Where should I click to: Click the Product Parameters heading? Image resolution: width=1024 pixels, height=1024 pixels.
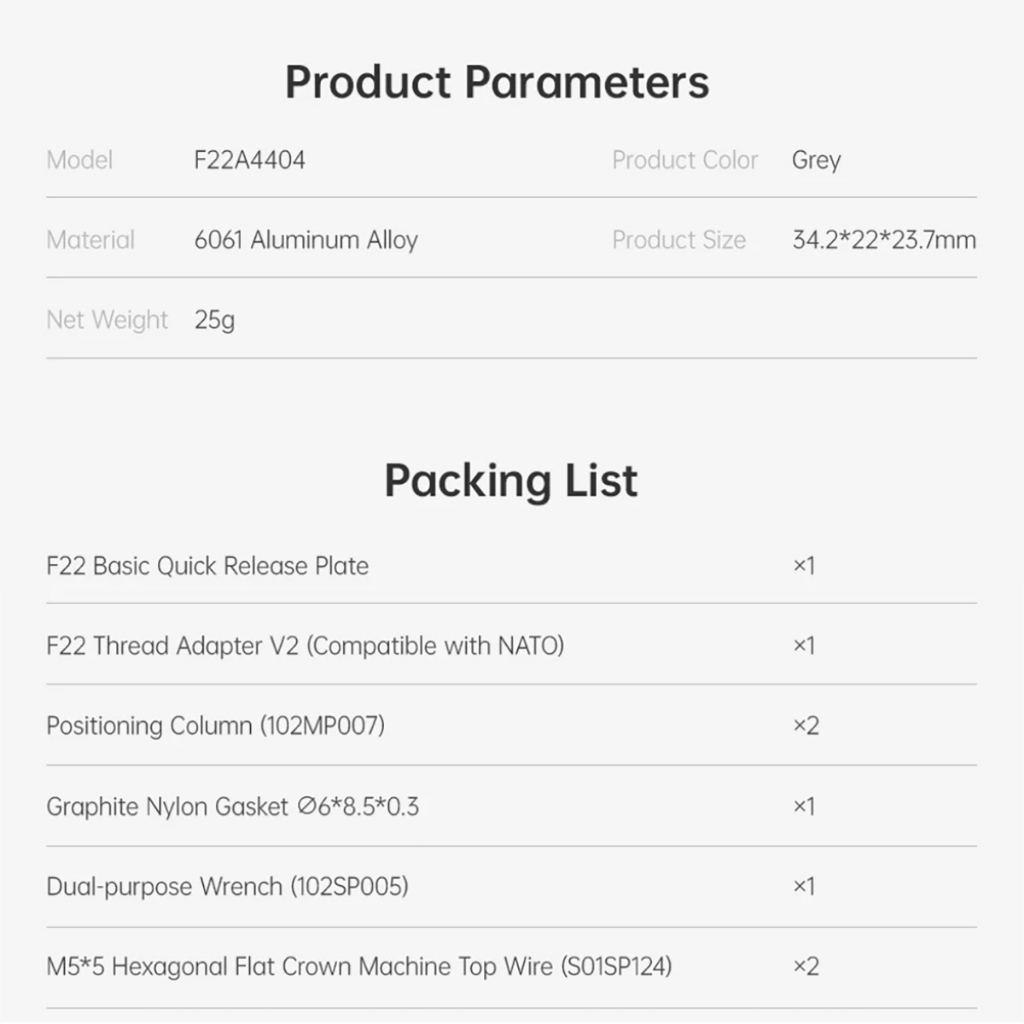coord(497,82)
